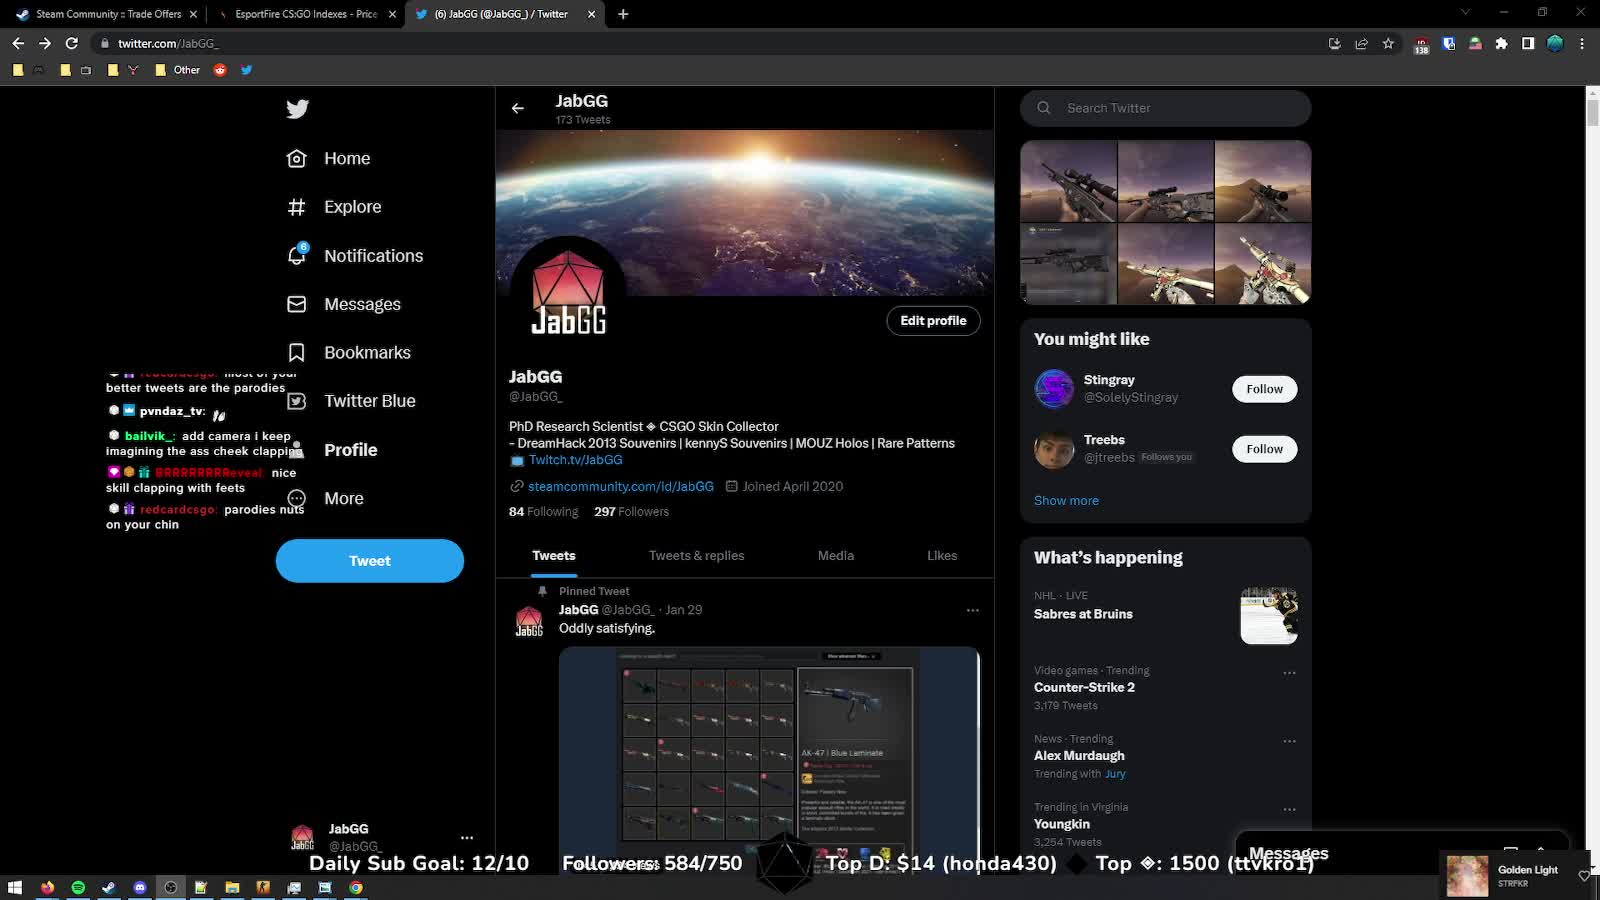View the 84 Following list
The width and height of the screenshot is (1600, 900).
coord(543,511)
